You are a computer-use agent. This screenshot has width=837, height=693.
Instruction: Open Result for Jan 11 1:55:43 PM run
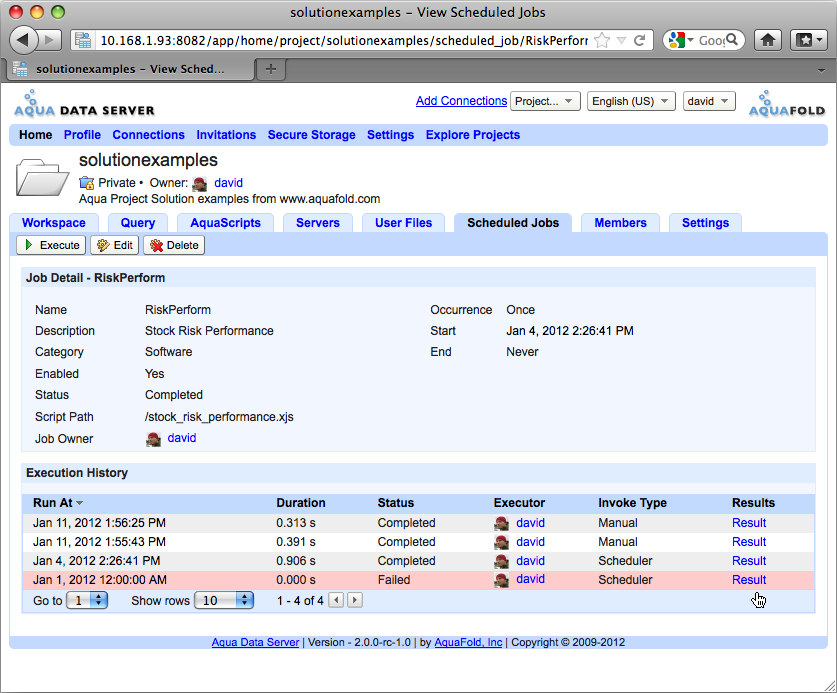point(749,542)
